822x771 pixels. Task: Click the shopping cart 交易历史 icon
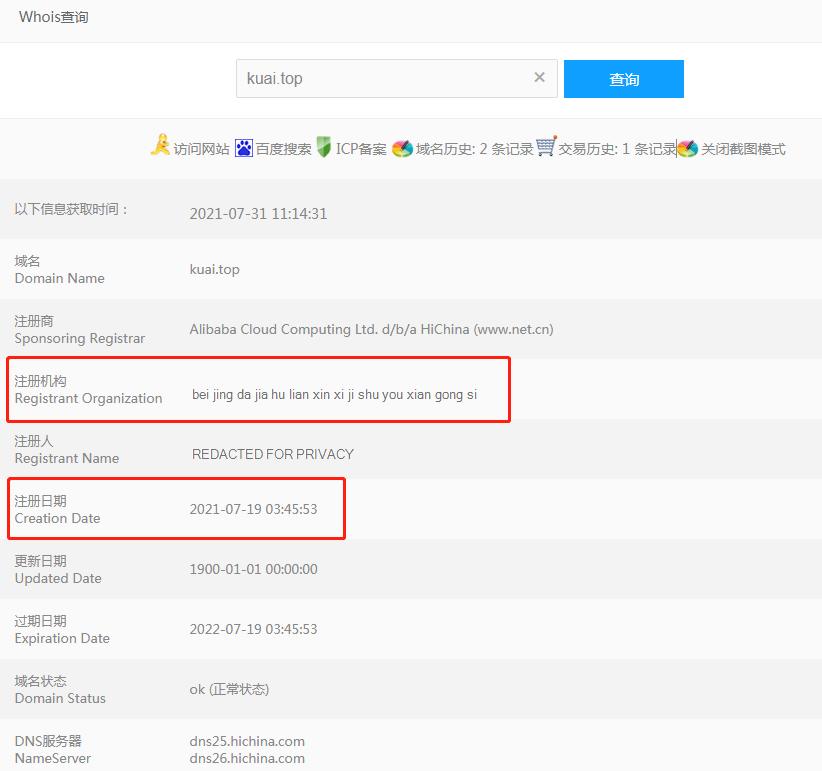(546, 147)
